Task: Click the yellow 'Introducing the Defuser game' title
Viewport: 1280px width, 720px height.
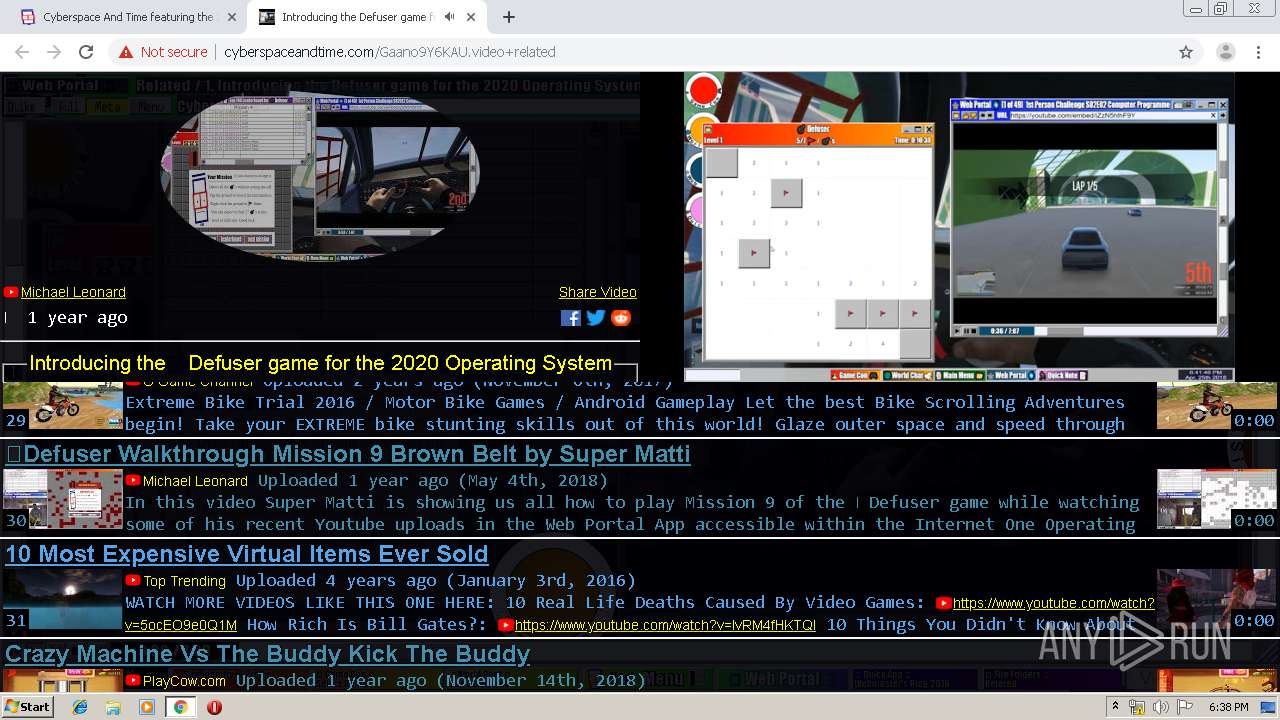Action: pyautogui.click(x=320, y=363)
